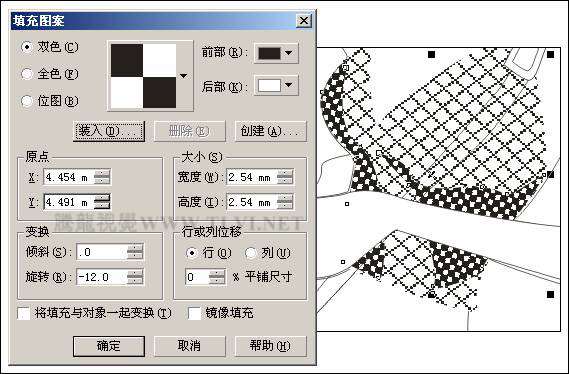569x374 pixels.
Task: Click the 旋转 rotate value field
Action: click(x=102, y=278)
